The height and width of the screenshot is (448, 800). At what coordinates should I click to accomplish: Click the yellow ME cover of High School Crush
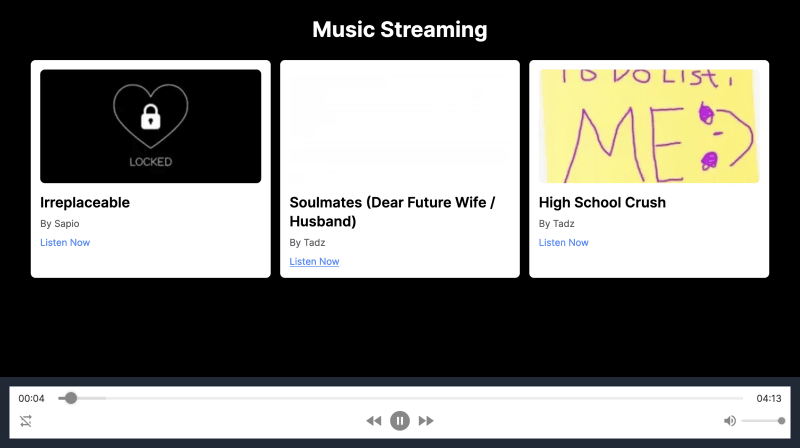(649, 126)
